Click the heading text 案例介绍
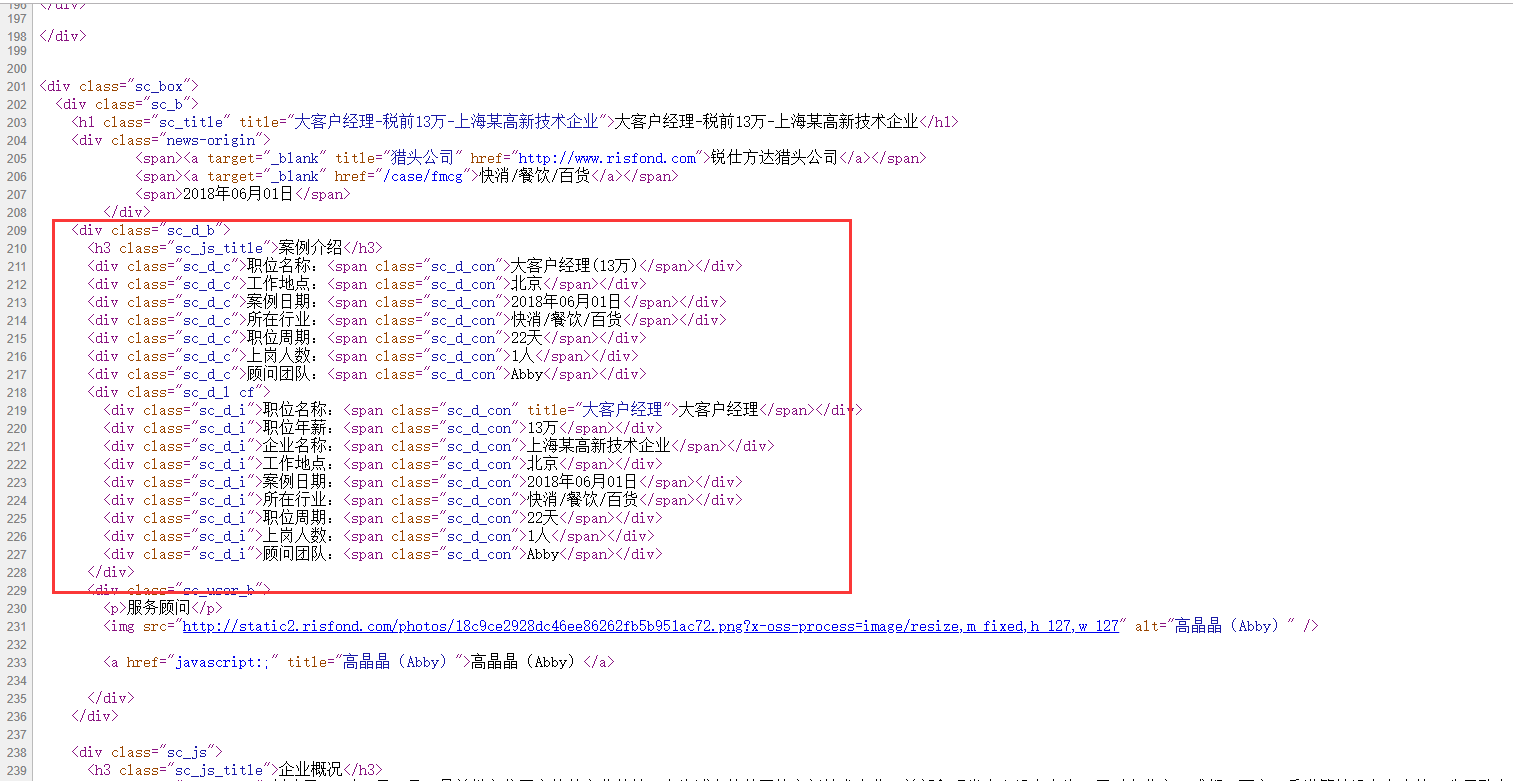Screen dimensions: 1513x781 point(310,248)
